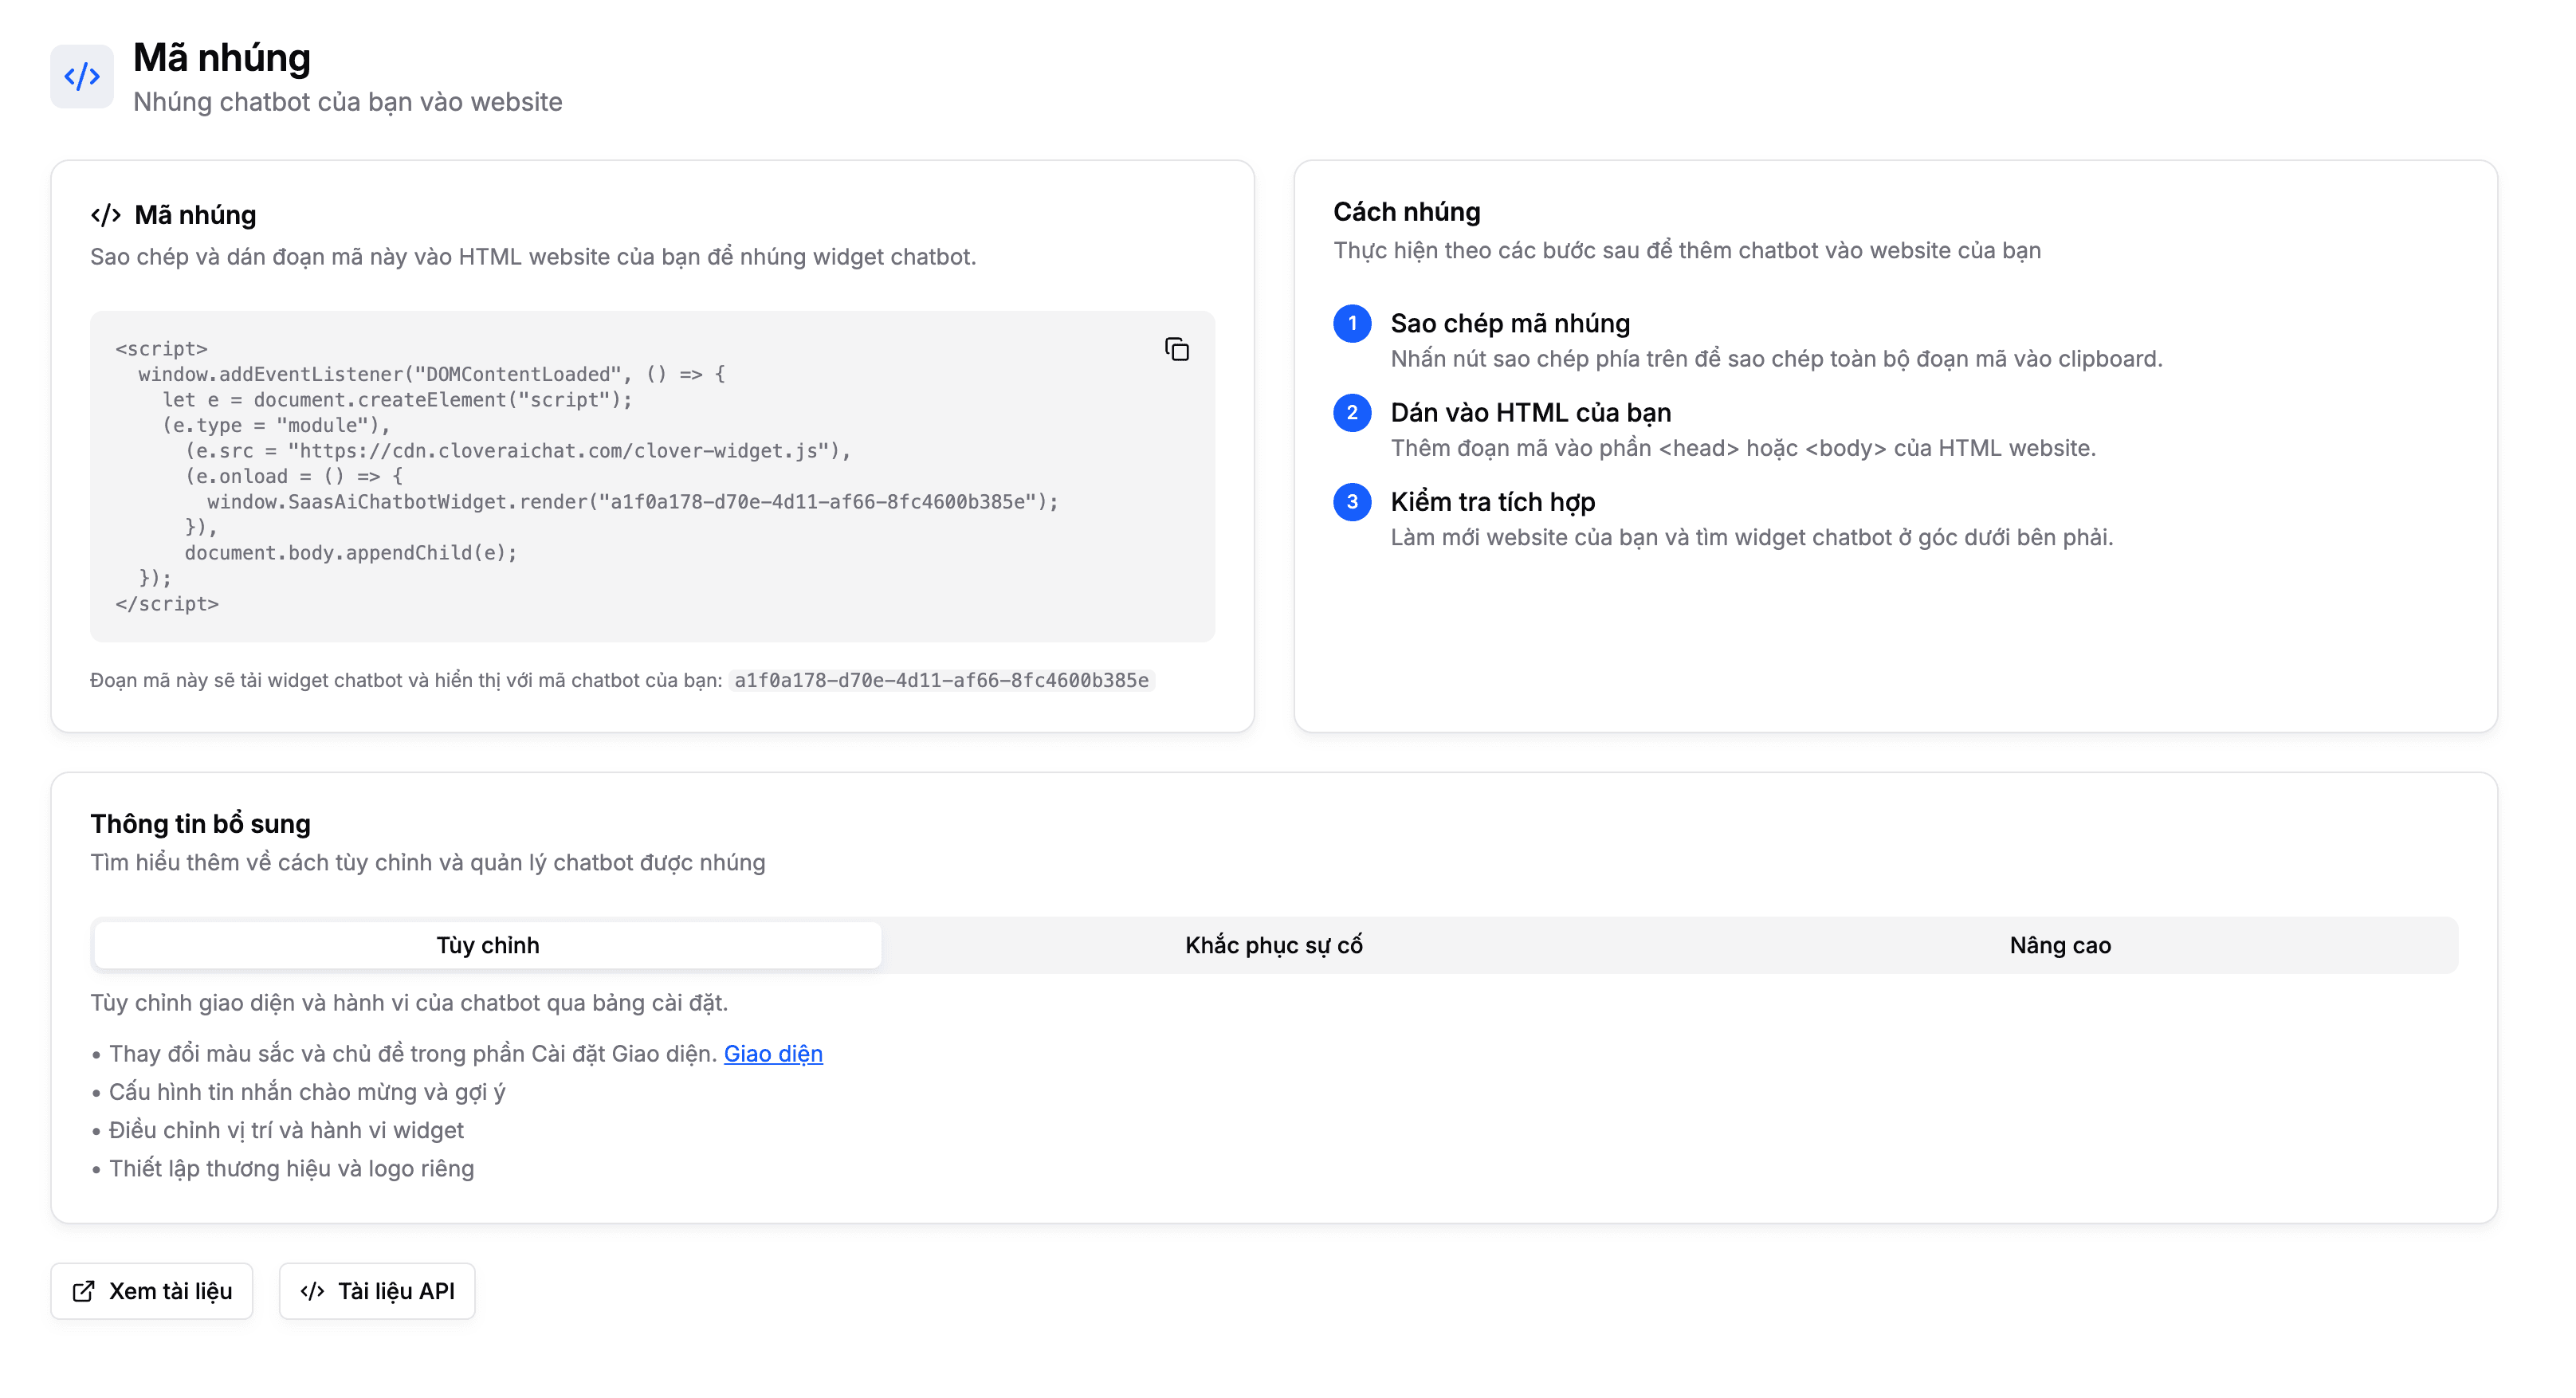Select the Nâng cao tab
The width and height of the screenshot is (2576, 1398).
pyautogui.click(x=2059, y=945)
